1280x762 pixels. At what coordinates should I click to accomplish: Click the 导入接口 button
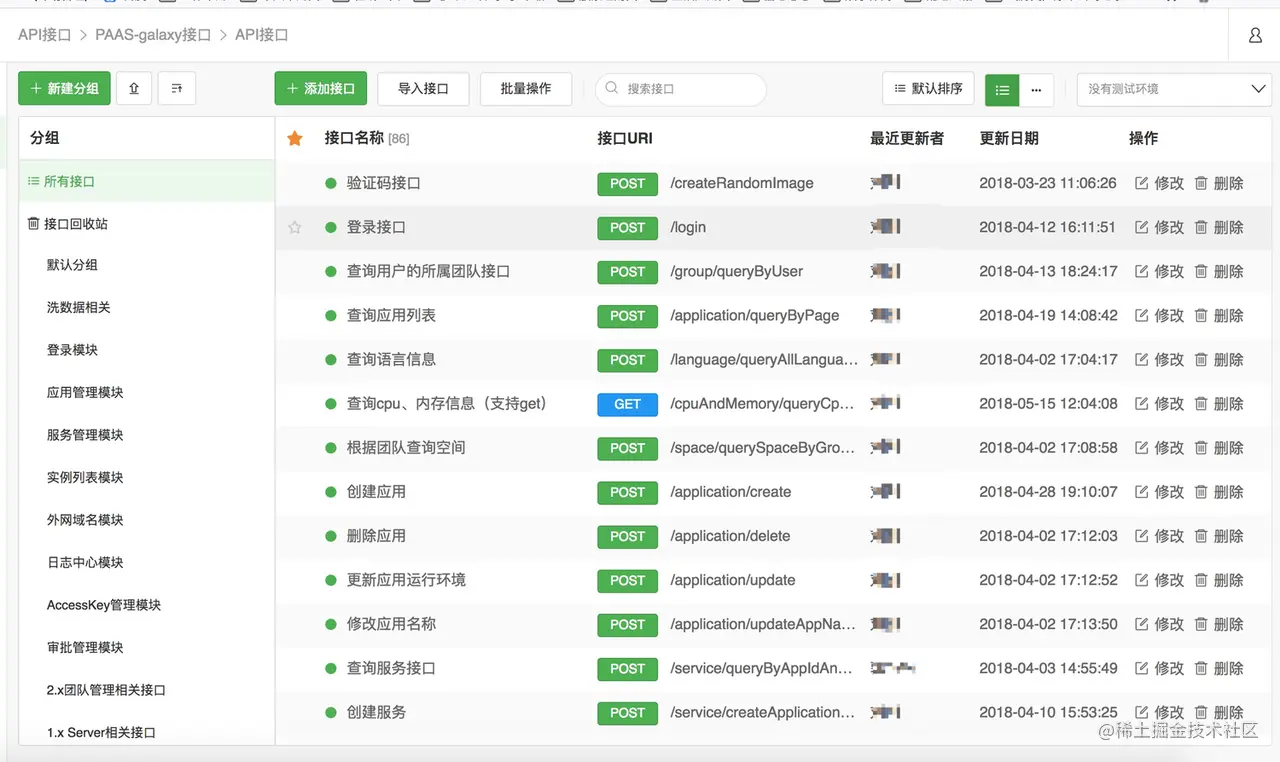(x=423, y=89)
